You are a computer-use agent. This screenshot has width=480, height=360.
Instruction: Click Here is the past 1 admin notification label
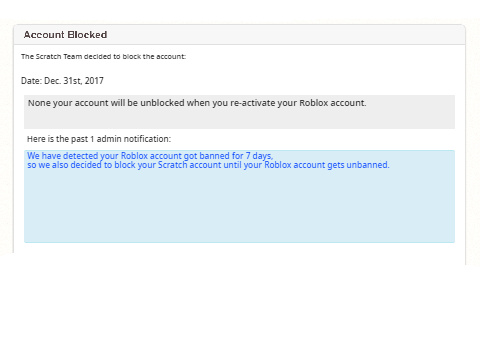coord(99,139)
